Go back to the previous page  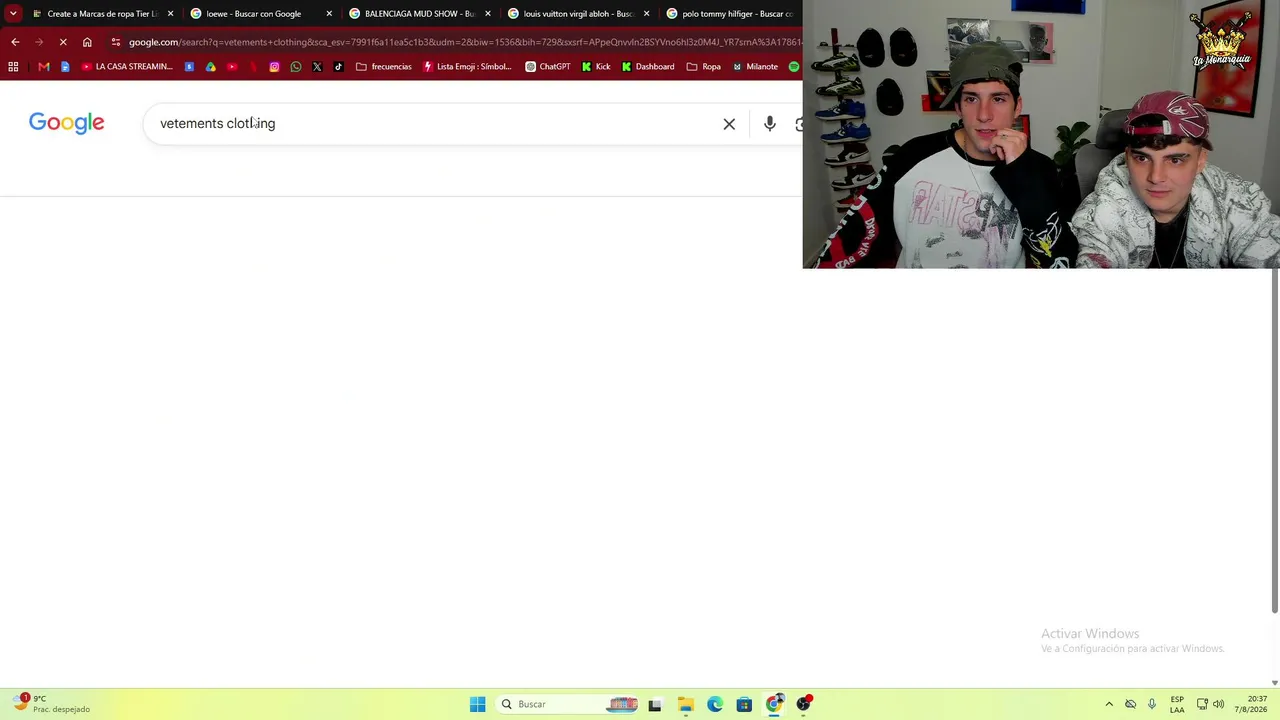(15, 42)
